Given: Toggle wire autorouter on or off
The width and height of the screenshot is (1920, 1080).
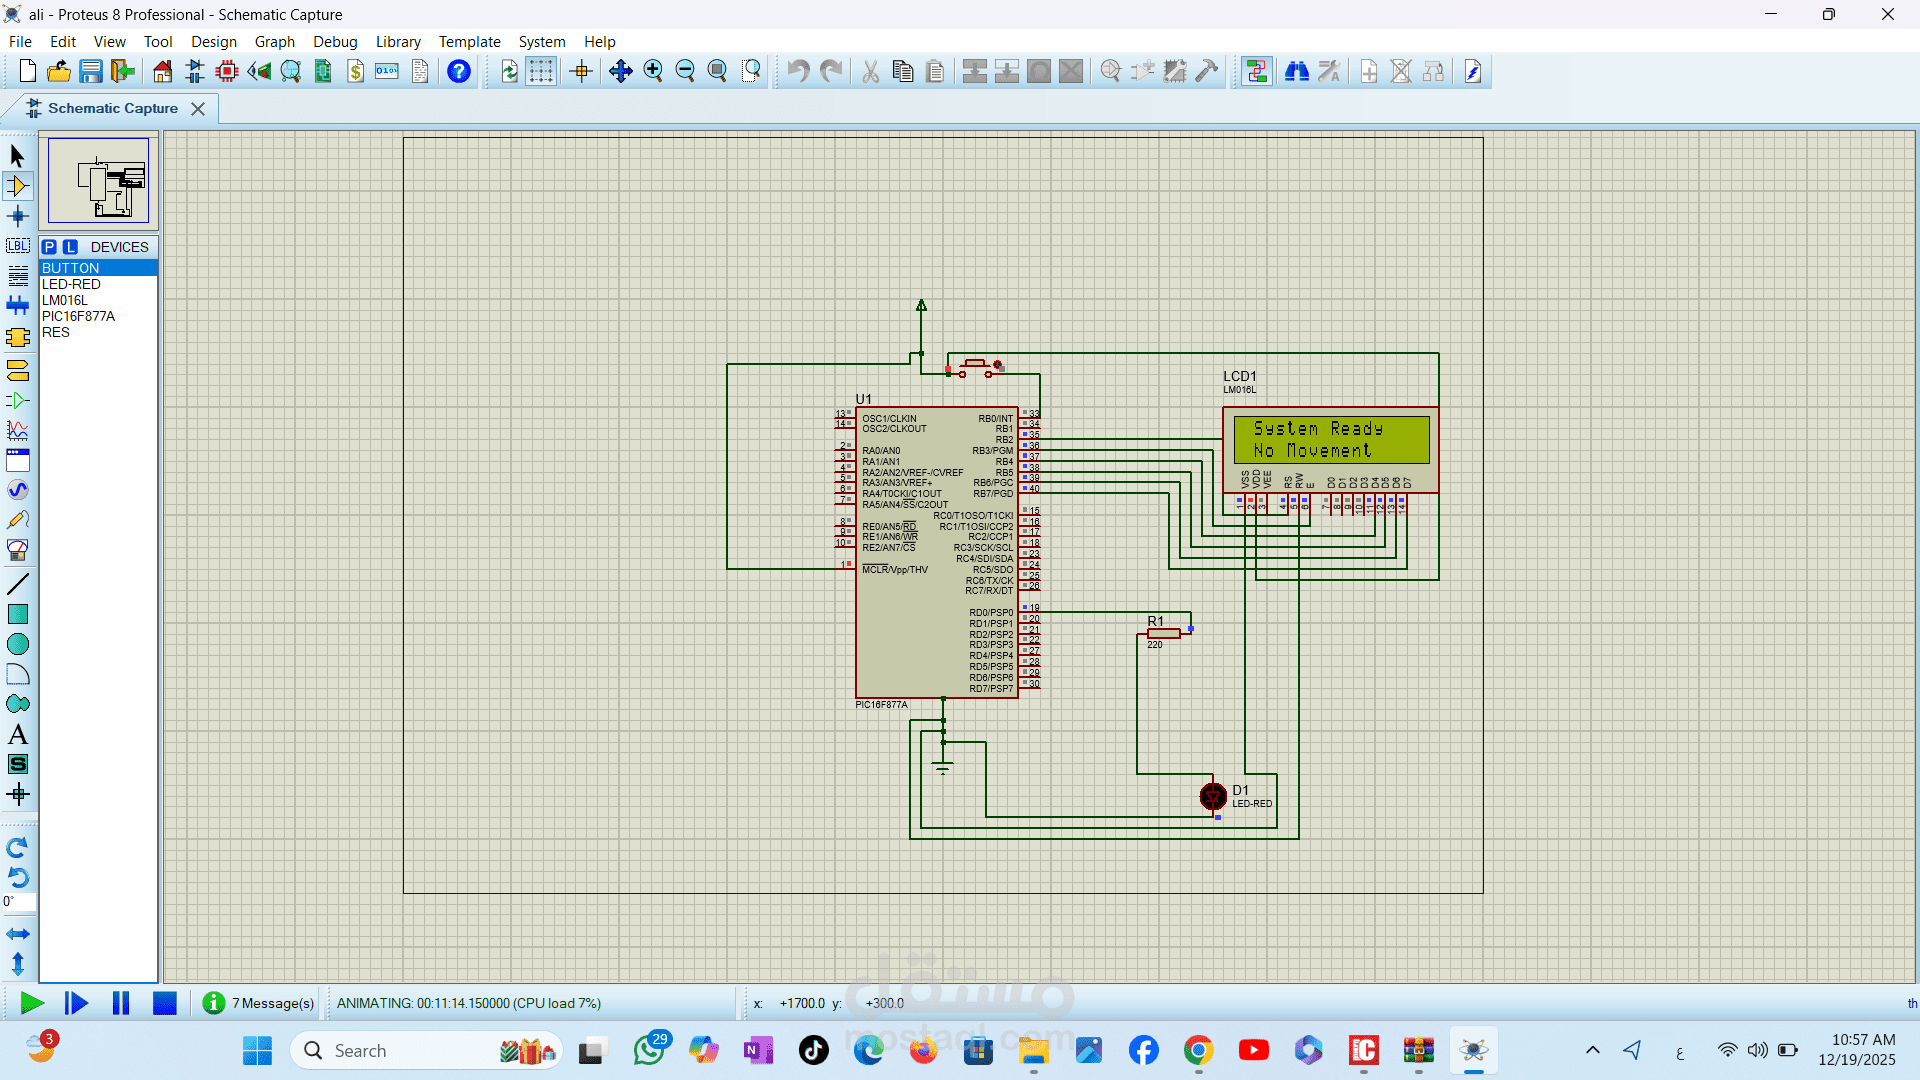Looking at the screenshot, I should coord(1257,71).
